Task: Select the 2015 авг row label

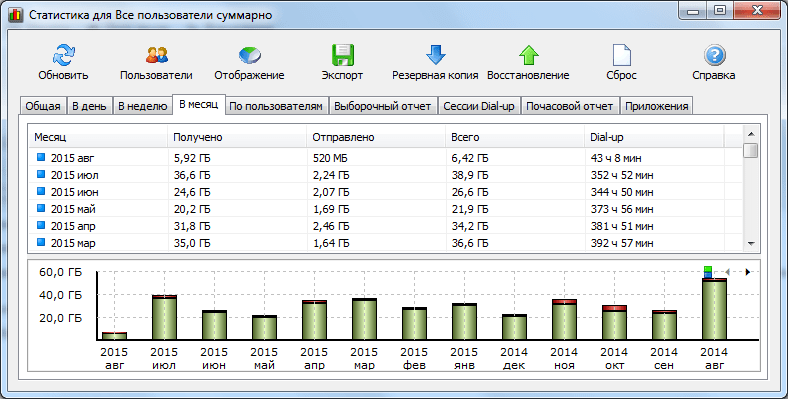Action: [x=72, y=158]
